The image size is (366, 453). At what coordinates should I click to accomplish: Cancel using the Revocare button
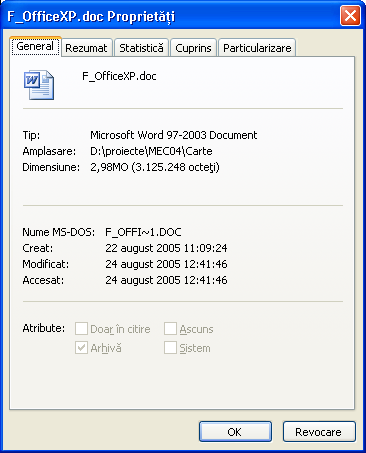point(319,432)
